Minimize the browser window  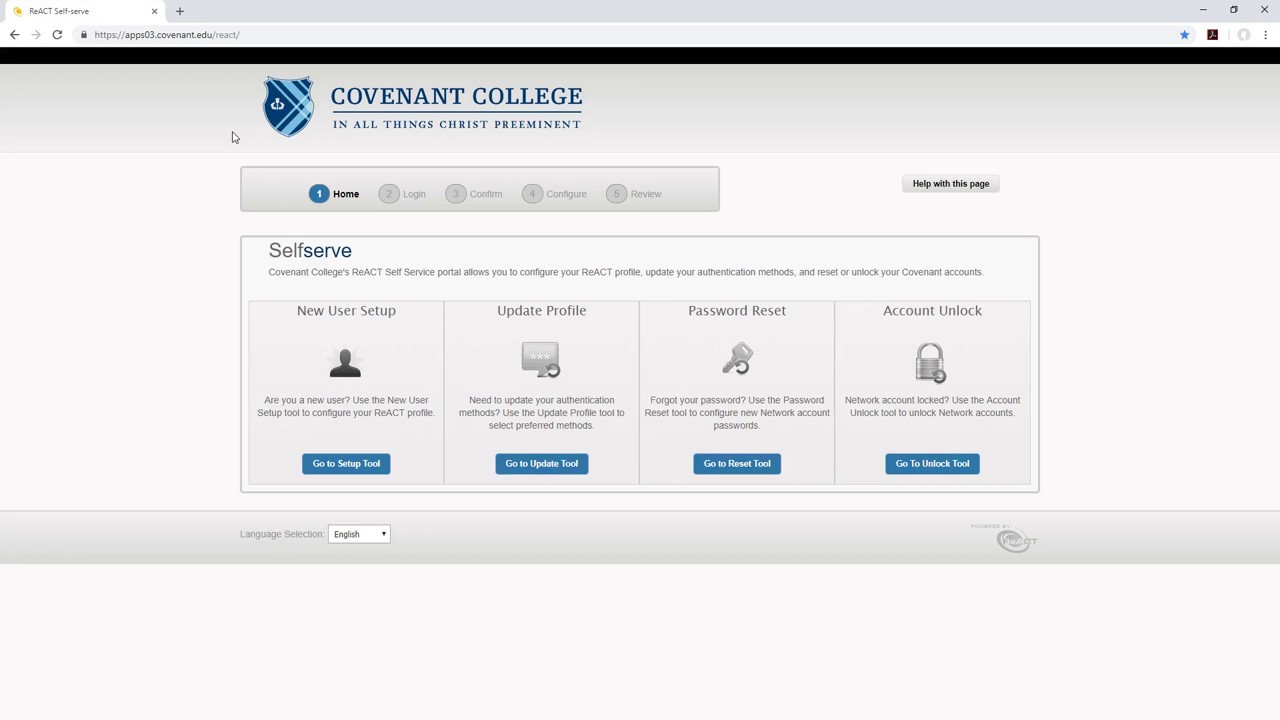tap(1203, 10)
